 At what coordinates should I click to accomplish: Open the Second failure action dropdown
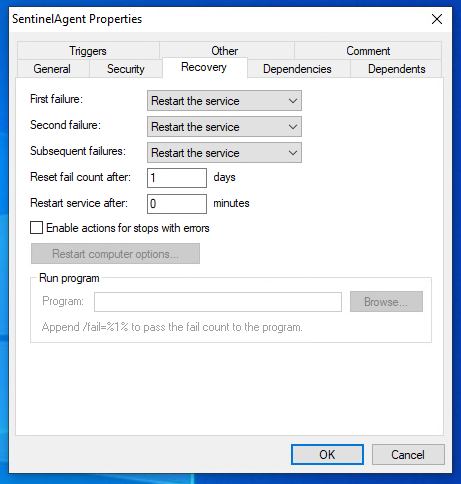(224, 127)
